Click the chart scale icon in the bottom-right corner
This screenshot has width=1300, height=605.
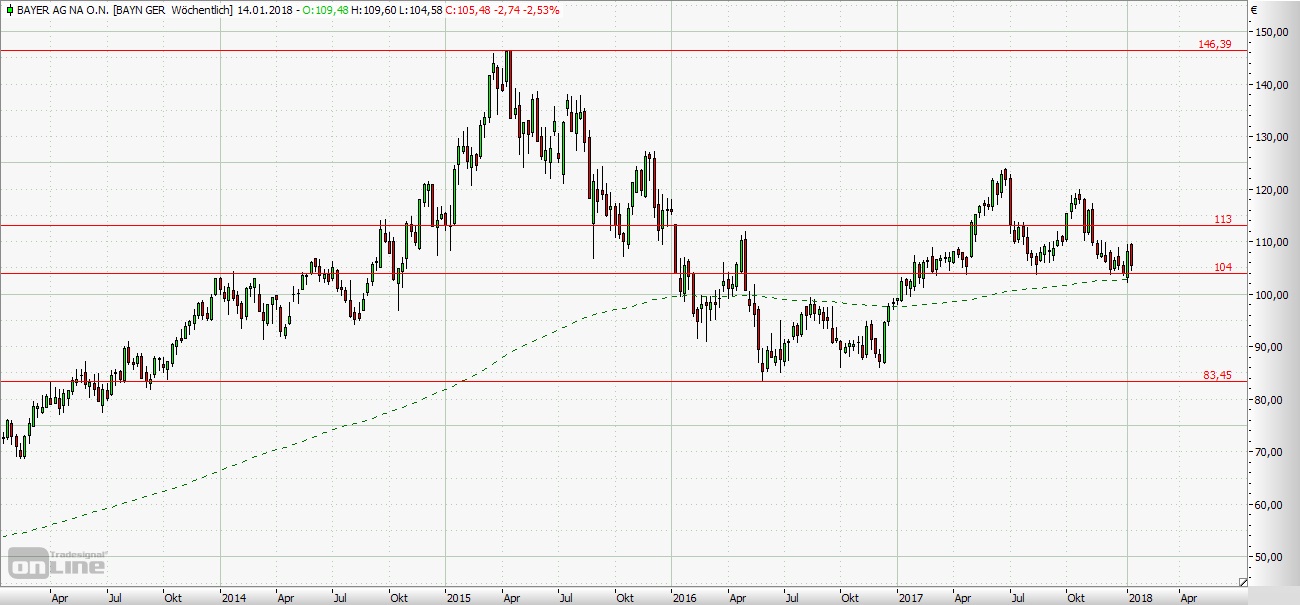tap(1243, 581)
